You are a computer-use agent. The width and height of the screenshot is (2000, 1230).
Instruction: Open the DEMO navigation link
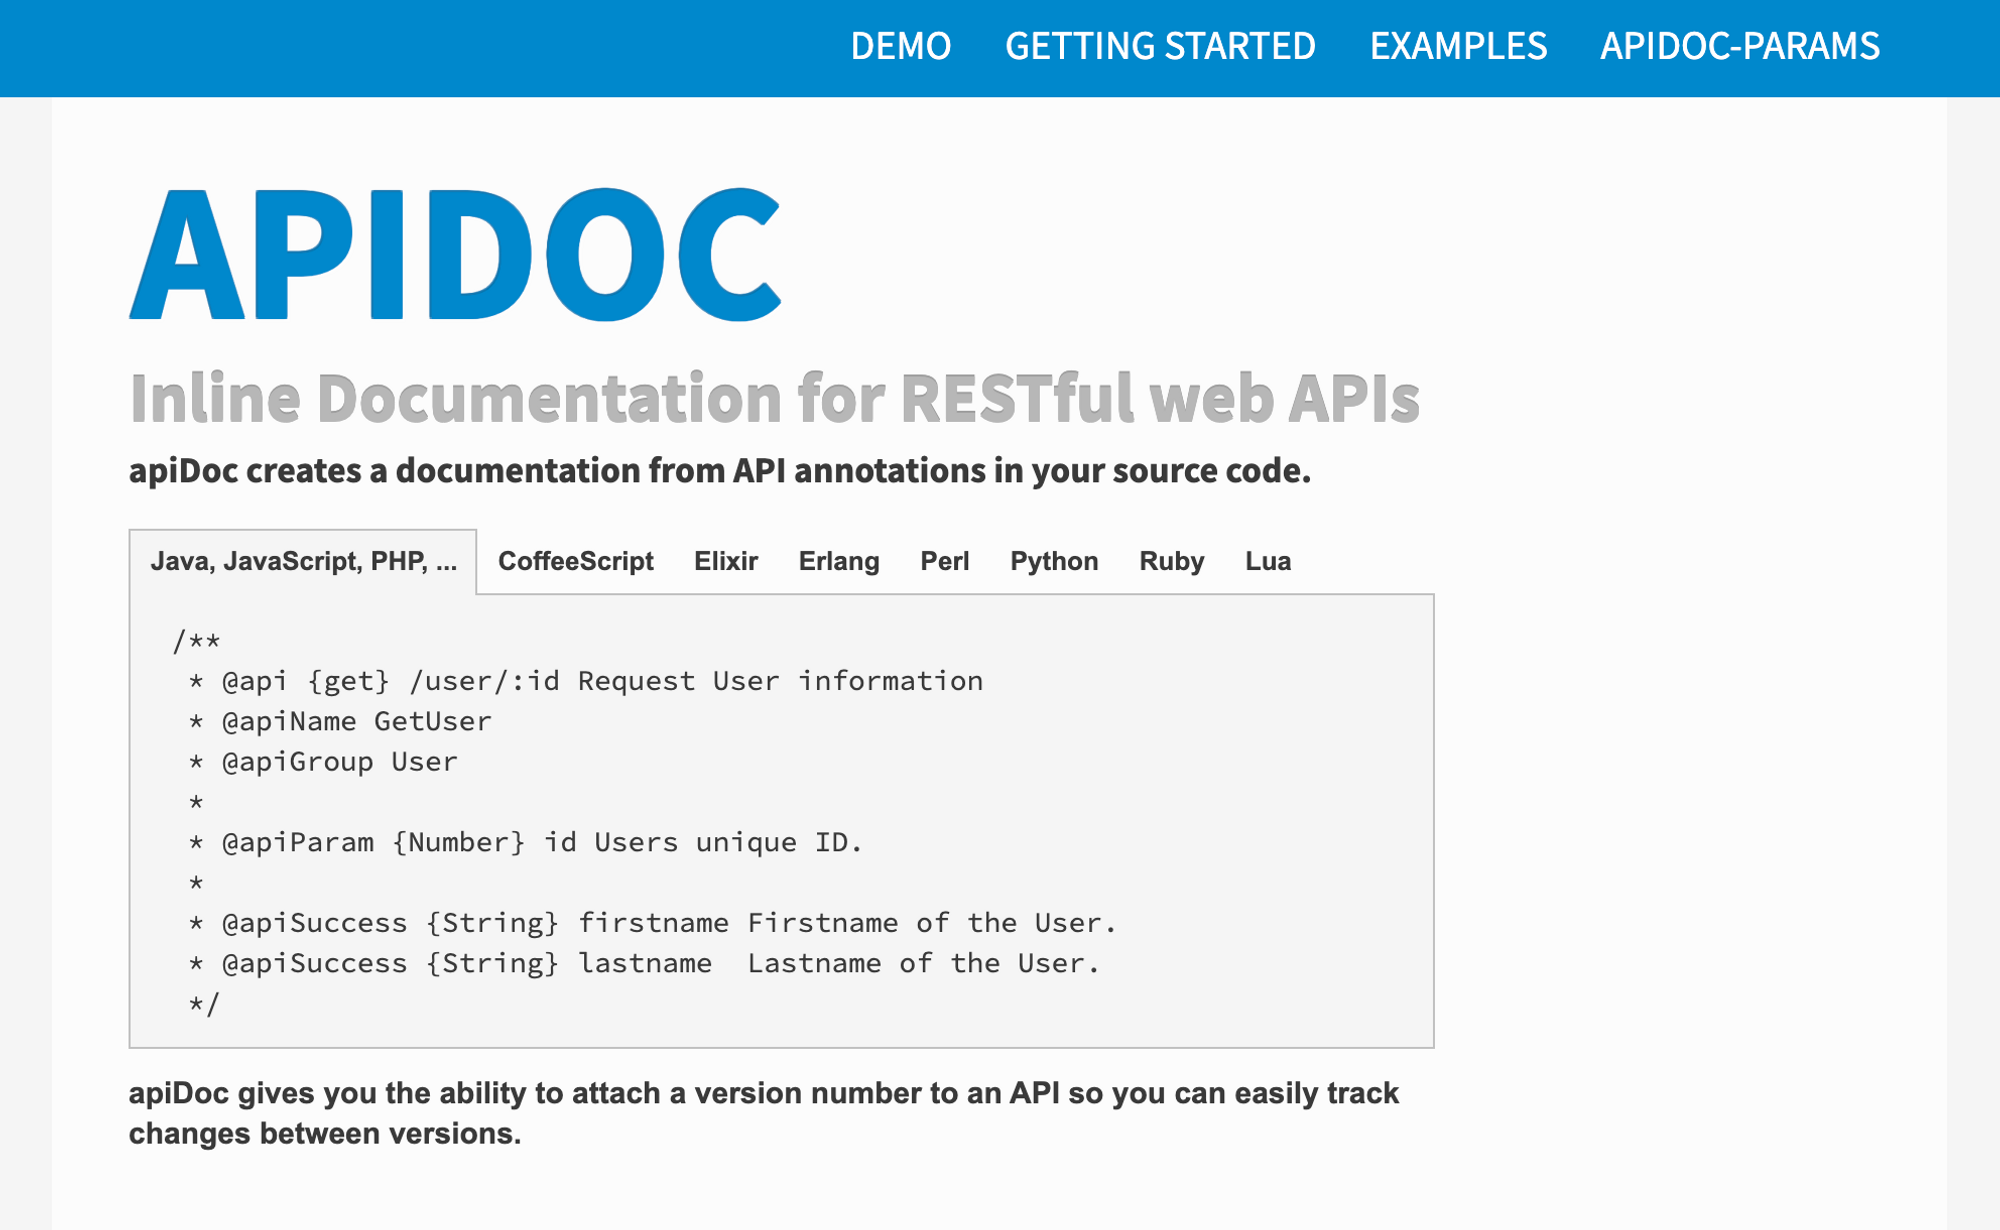[x=900, y=46]
